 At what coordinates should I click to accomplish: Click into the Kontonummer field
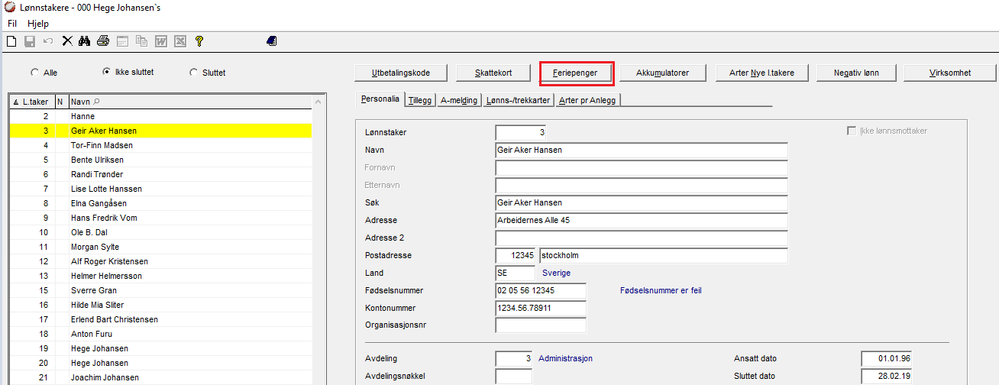tap(540, 308)
